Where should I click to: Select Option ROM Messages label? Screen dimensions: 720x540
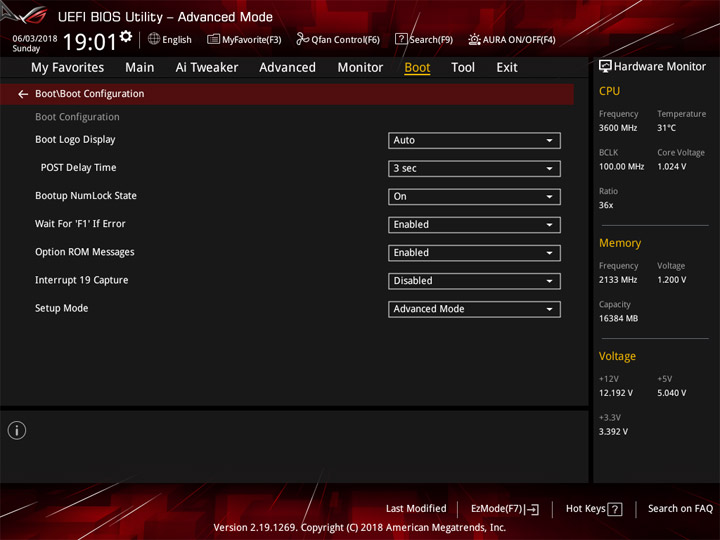85,252
